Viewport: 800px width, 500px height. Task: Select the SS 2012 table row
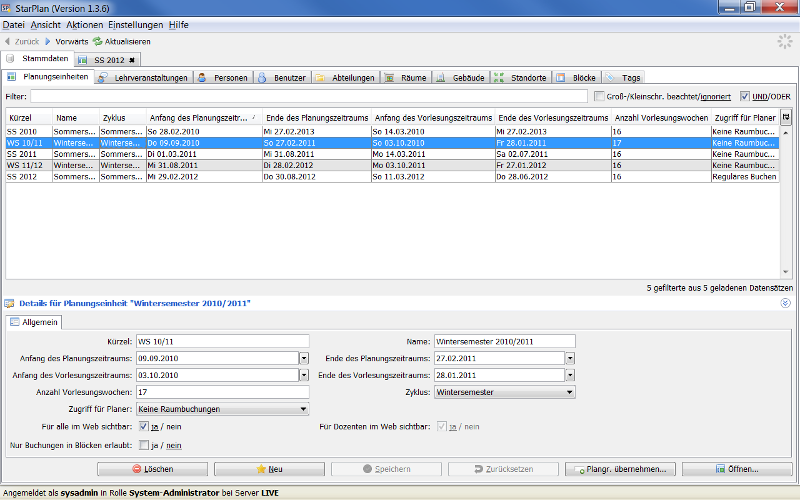(x=392, y=177)
